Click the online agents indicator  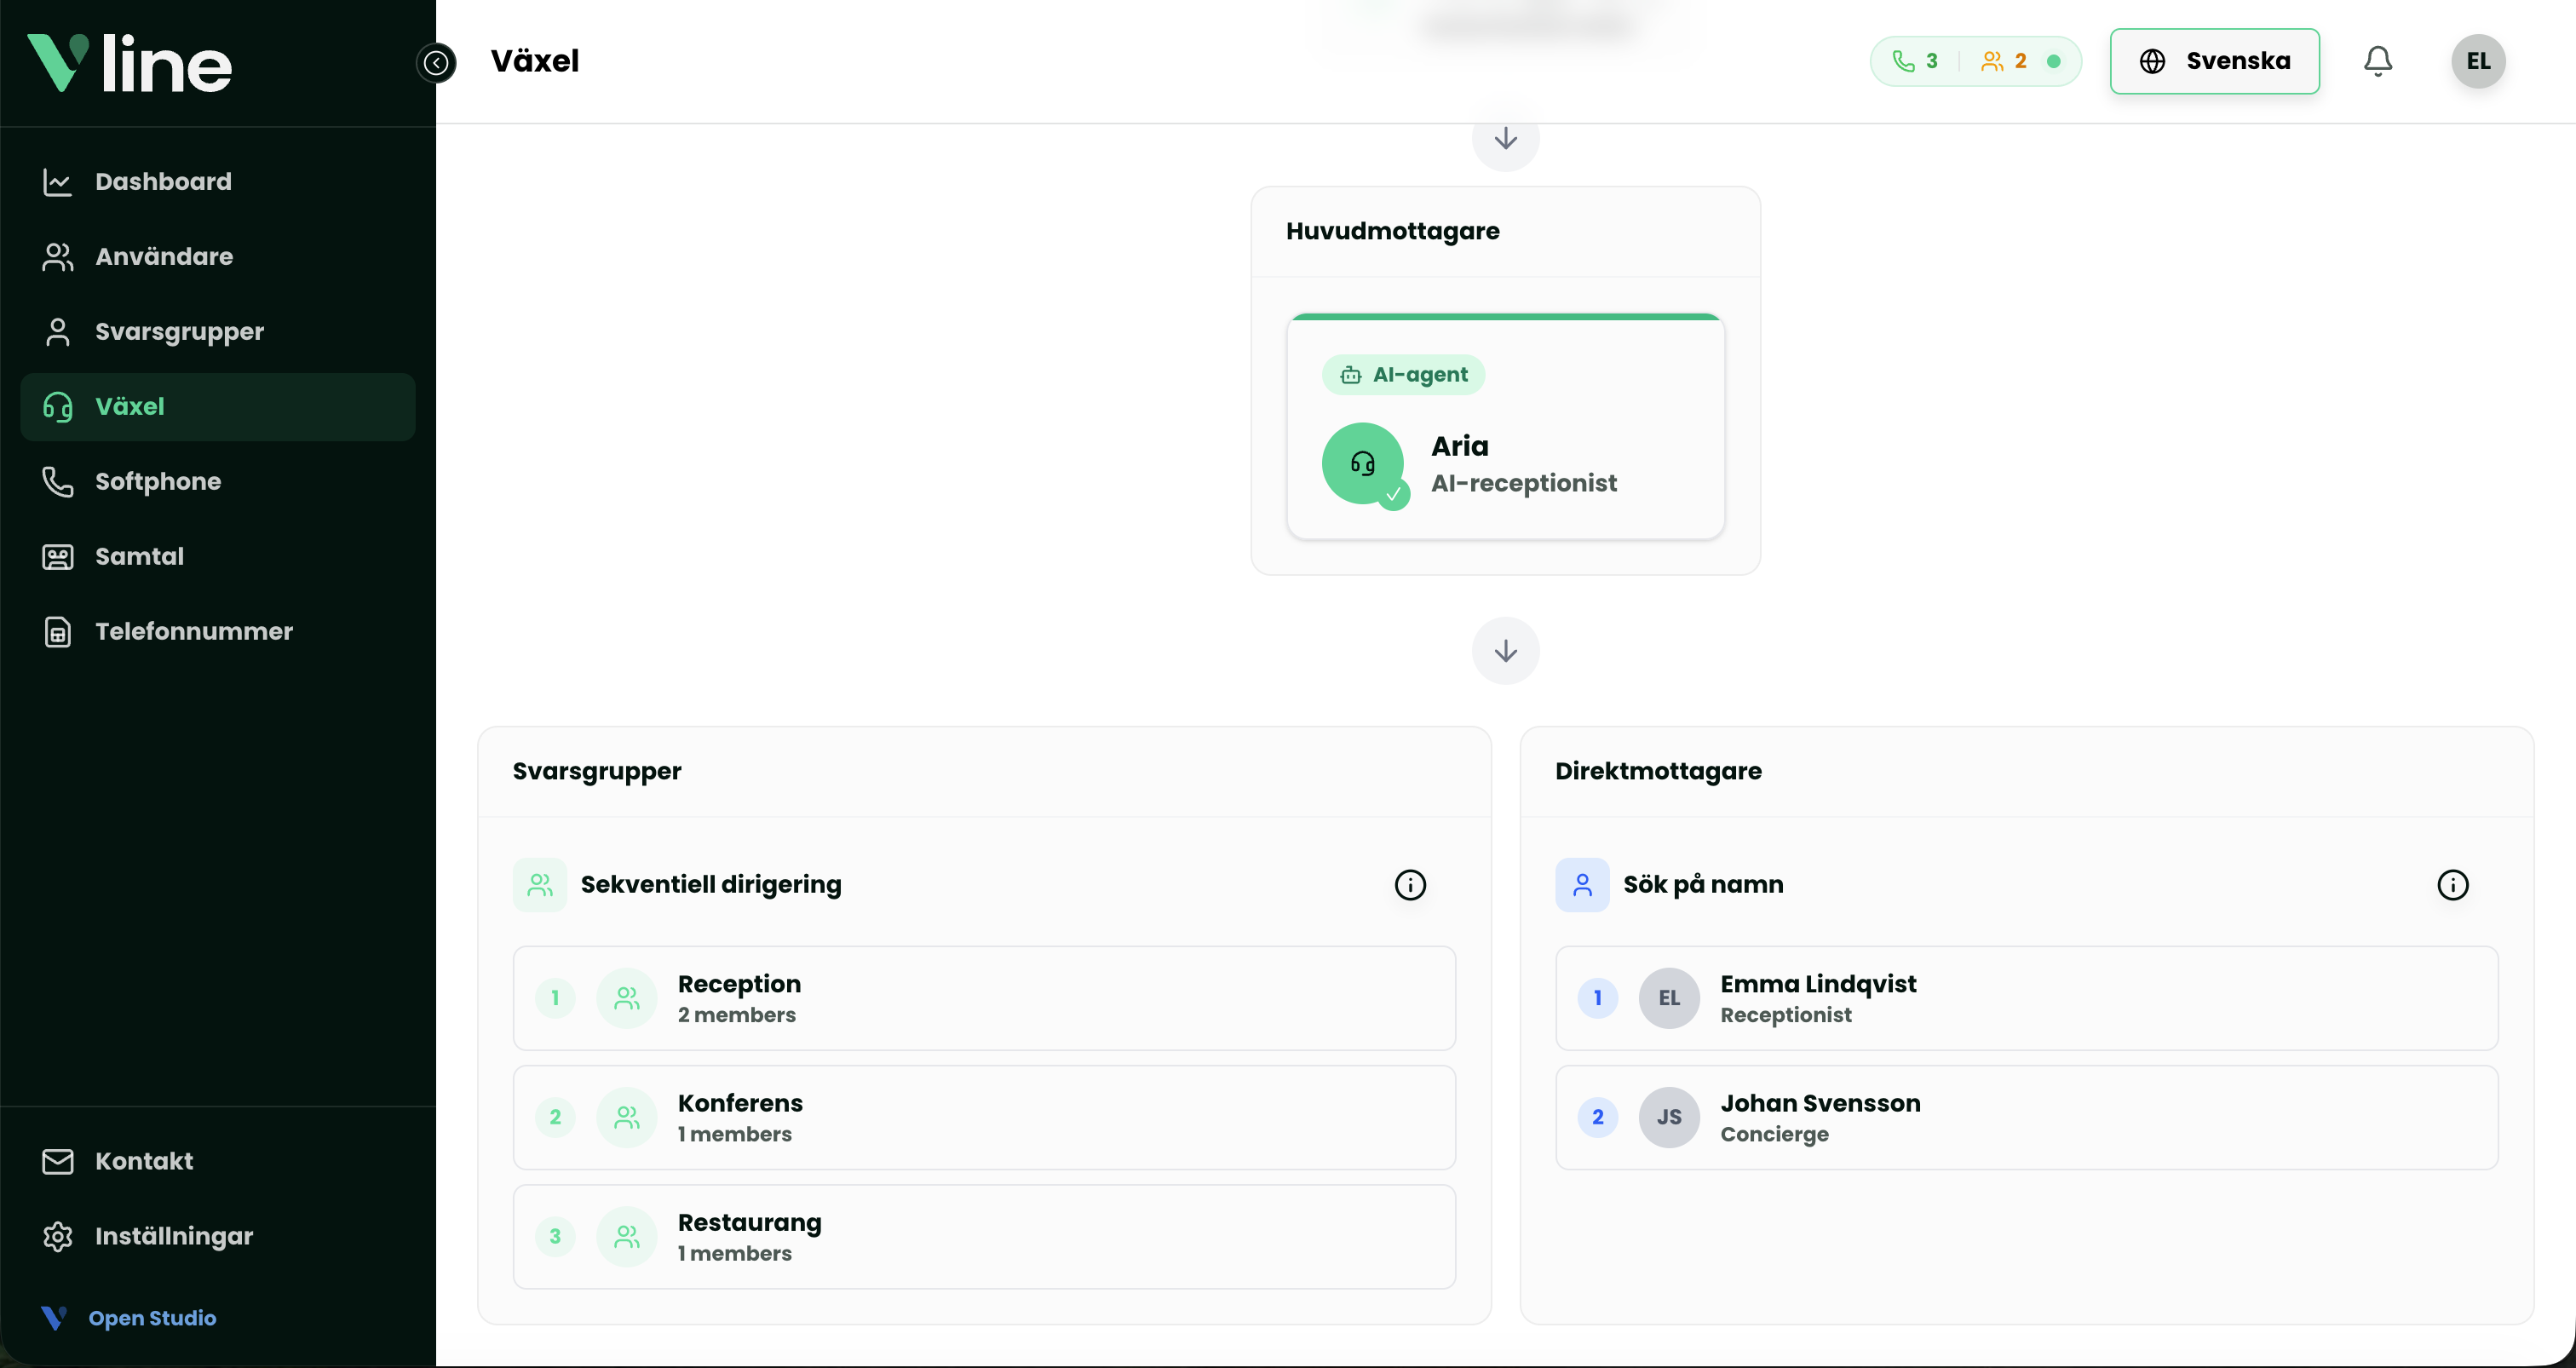coord(2004,61)
